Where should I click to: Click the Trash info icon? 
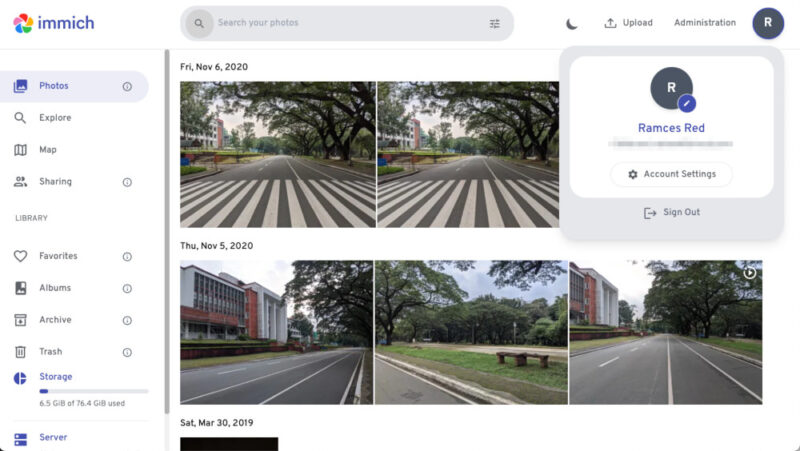pos(127,353)
